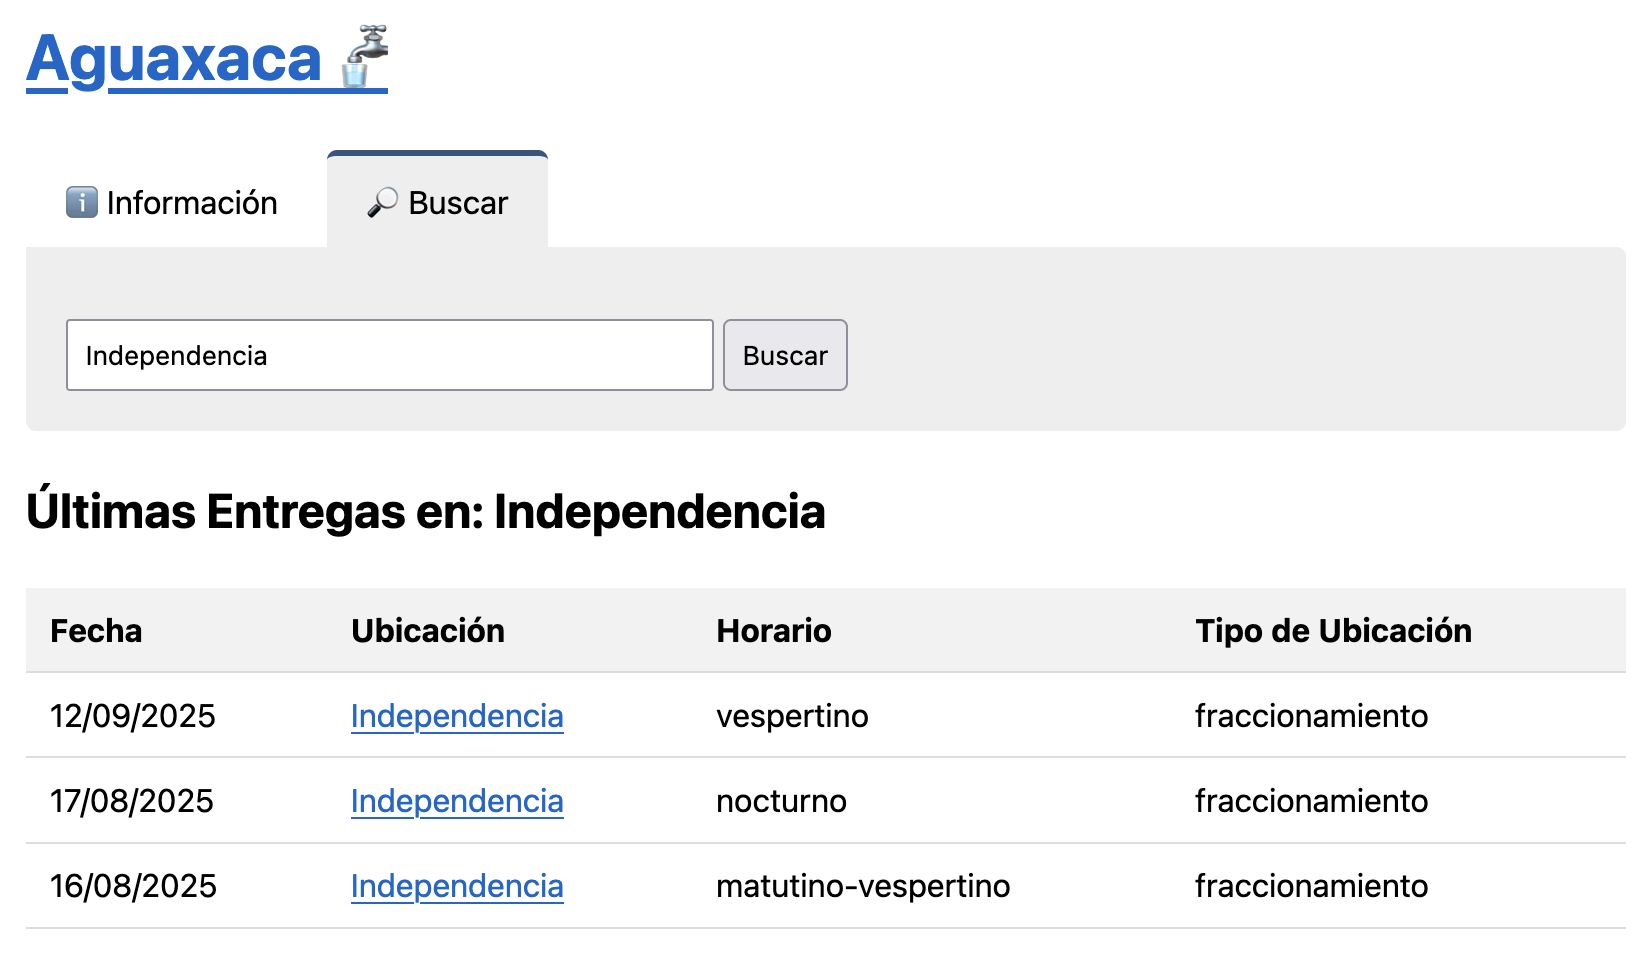The width and height of the screenshot is (1652, 964).
Task: Follow Independencia link dated 16/08/2025
Action: tap(457, 886)
